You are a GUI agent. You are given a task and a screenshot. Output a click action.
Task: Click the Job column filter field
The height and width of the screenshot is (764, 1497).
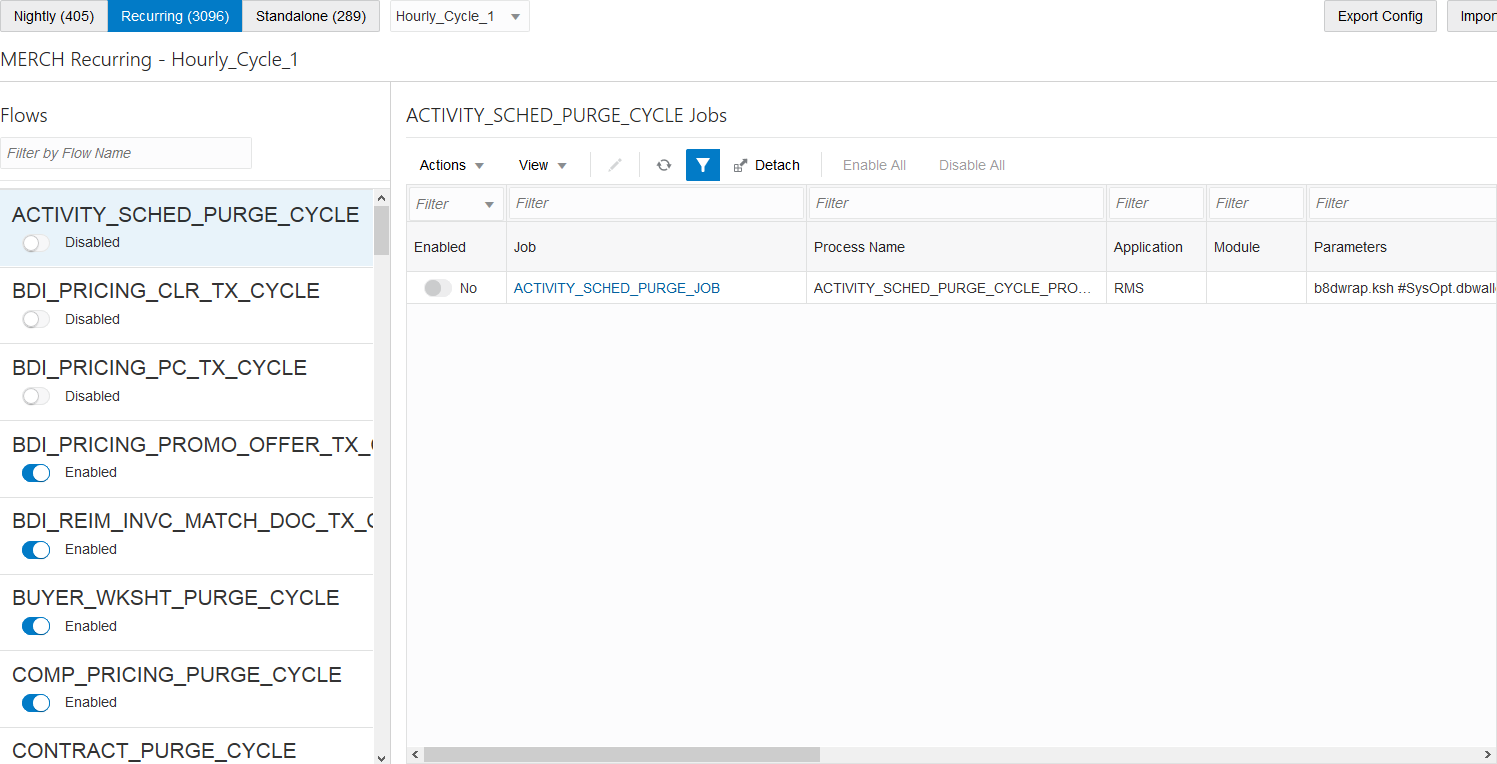(657, 203)
